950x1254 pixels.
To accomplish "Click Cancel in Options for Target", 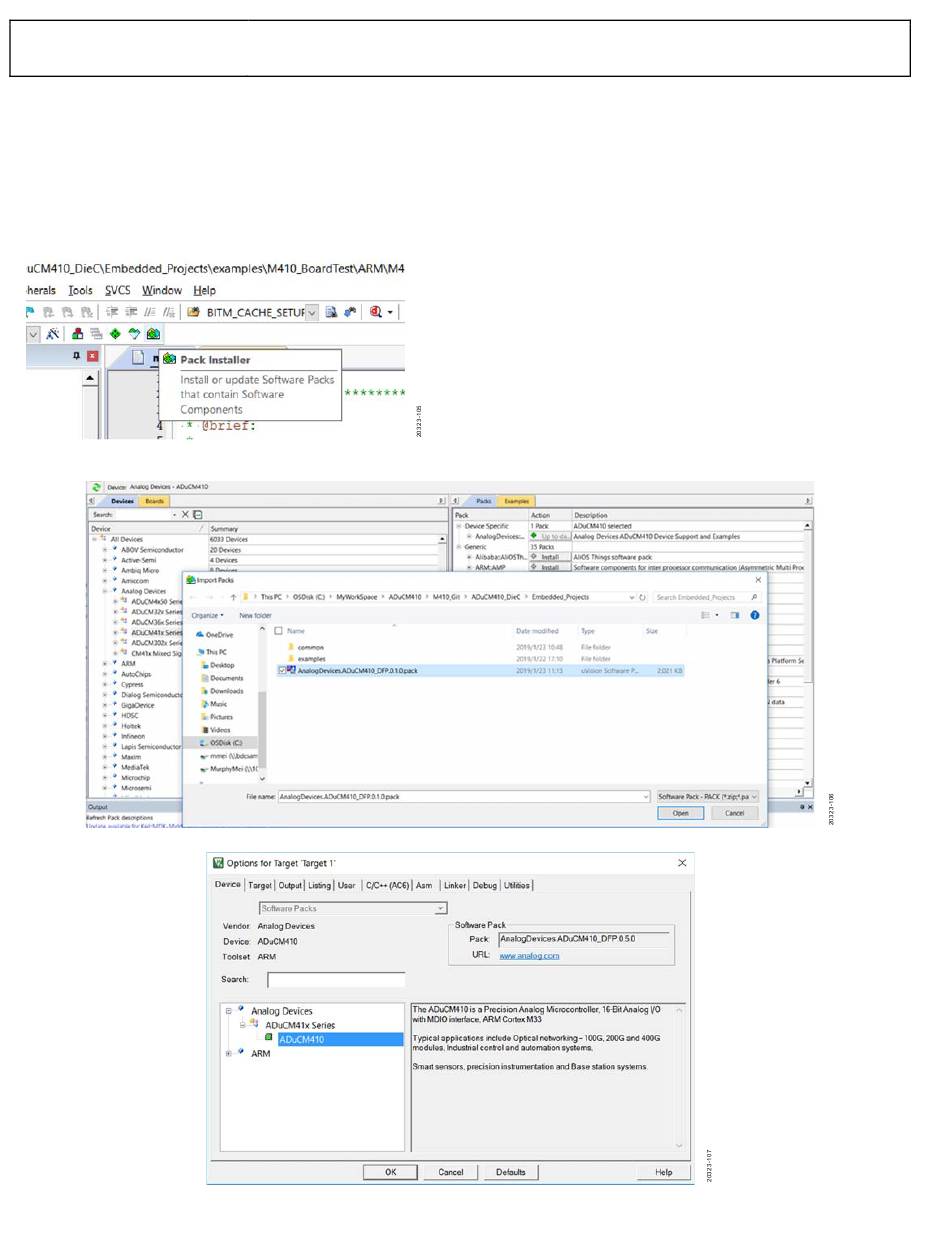I will [450, 1172].
